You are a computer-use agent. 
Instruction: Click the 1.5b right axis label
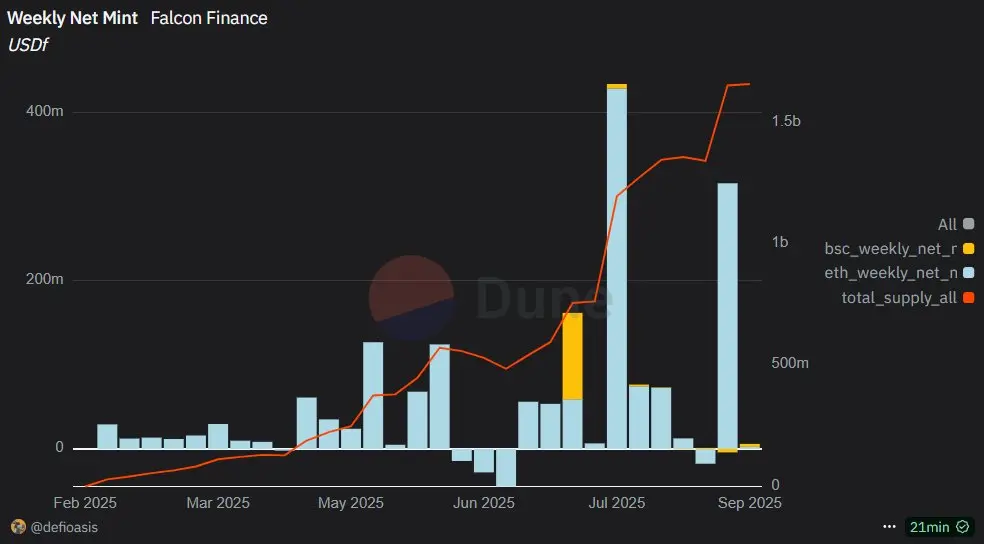coord(786,121)
